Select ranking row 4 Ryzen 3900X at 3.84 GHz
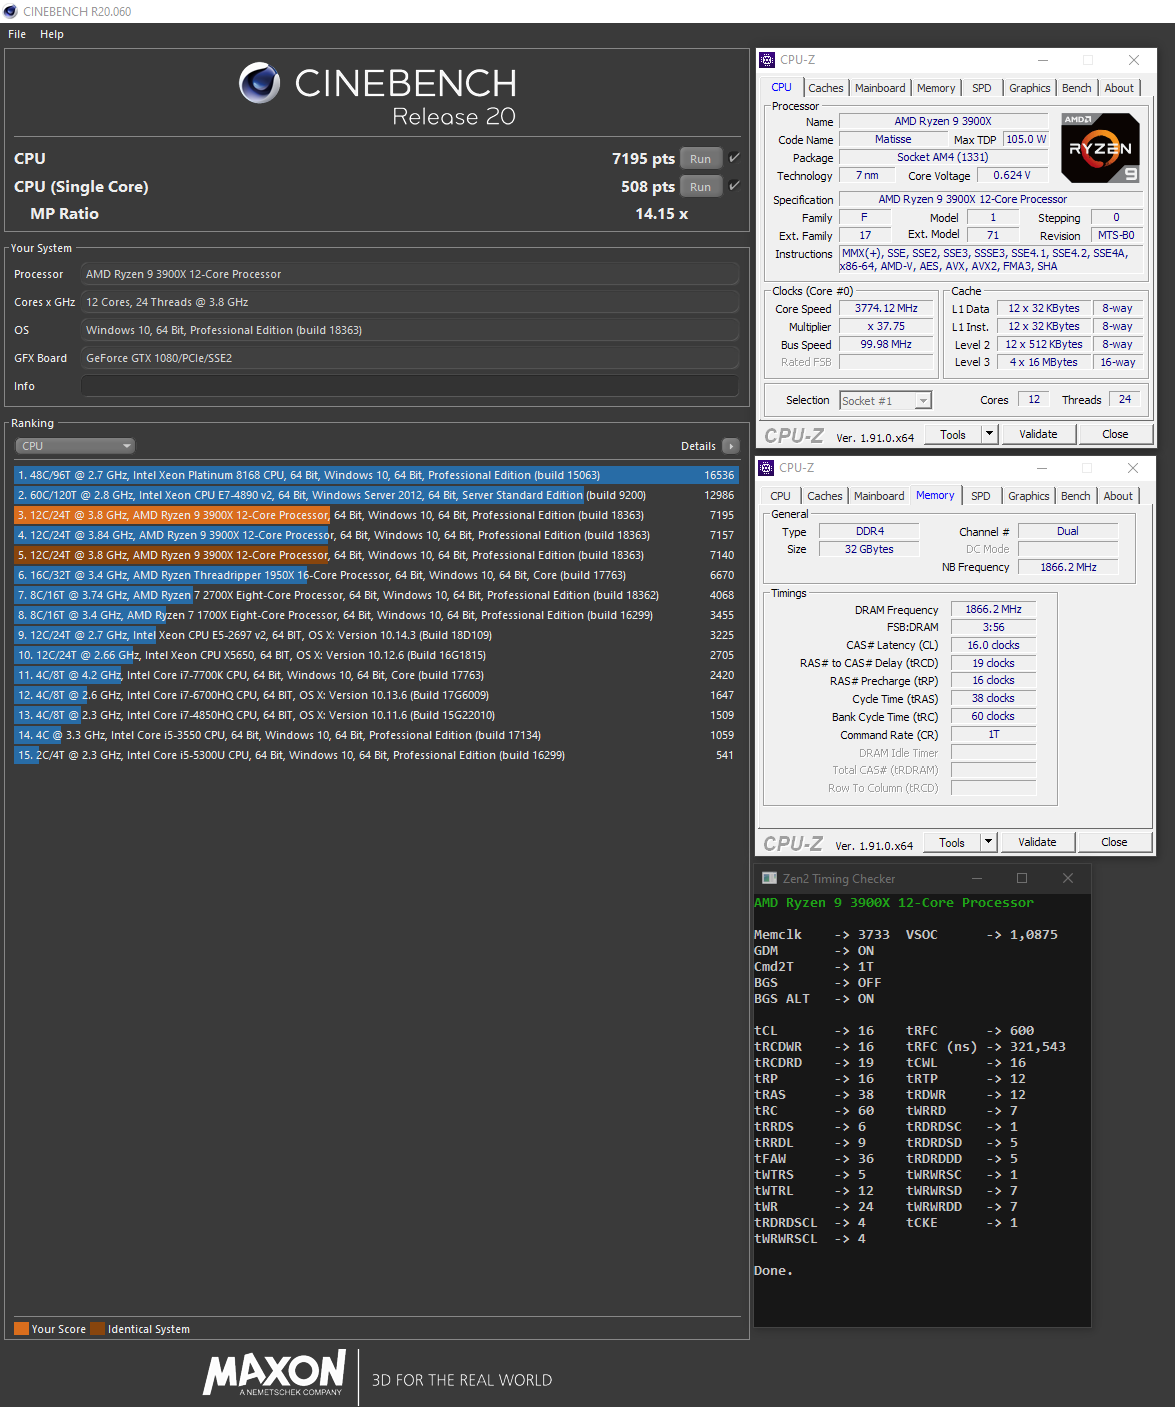This screenshot has height=1407, width=1175. (x=376, y=535)
